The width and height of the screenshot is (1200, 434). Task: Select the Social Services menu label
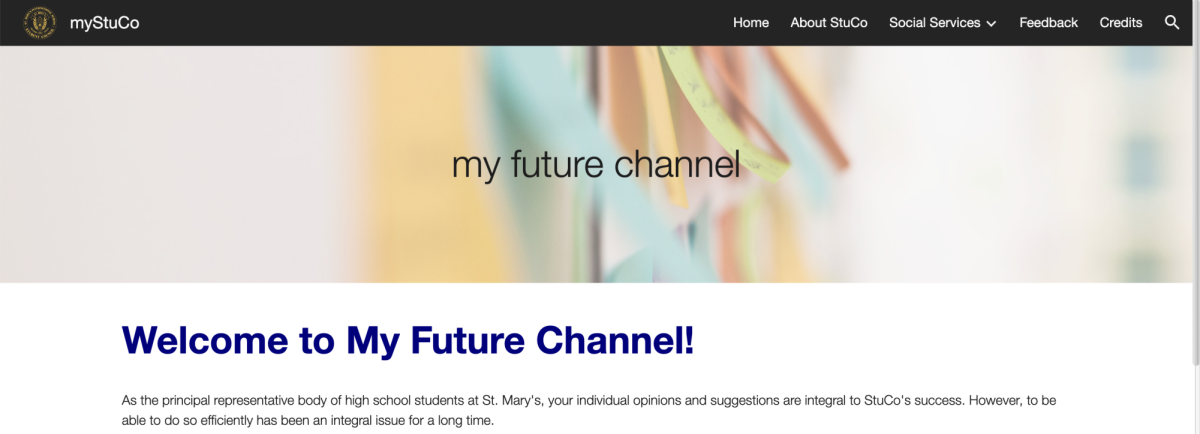pos(935,22)
